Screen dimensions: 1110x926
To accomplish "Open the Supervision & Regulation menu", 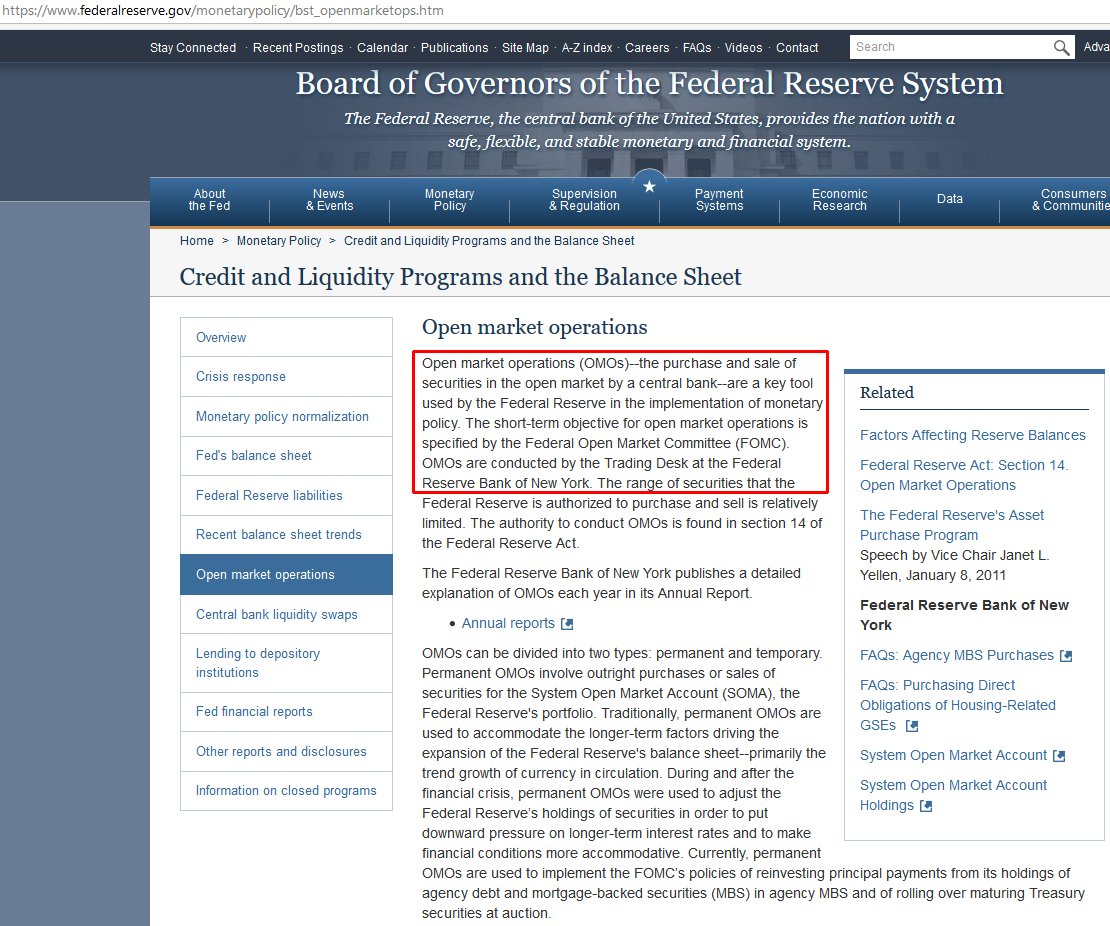I will (x=584, y=200).
